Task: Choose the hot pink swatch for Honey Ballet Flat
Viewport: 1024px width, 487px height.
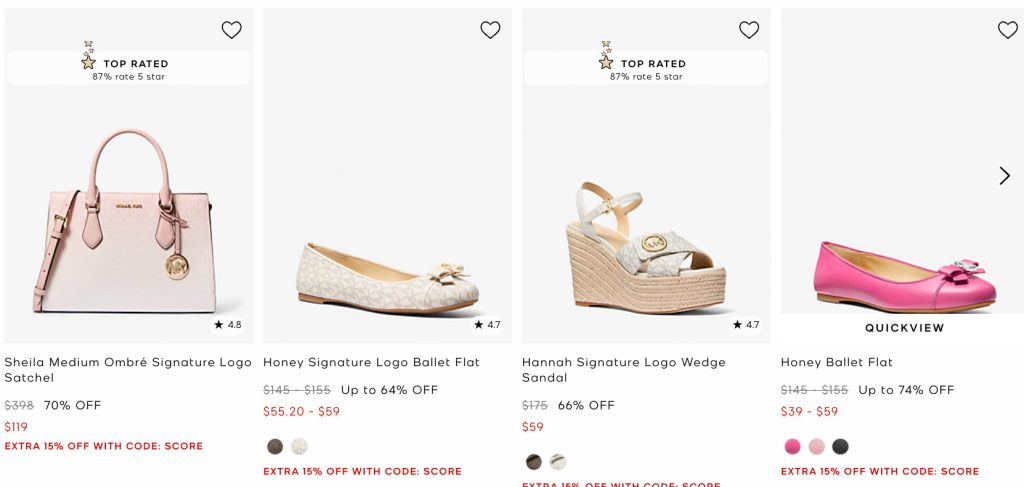Action: tap(793, 447)
